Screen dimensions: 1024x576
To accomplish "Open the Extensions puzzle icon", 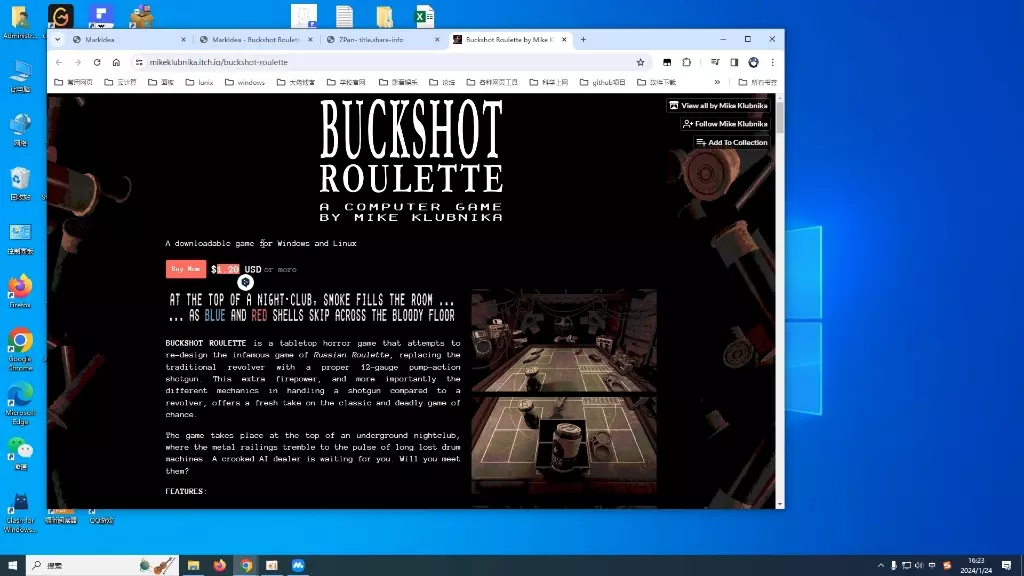I will pos(686,62).
